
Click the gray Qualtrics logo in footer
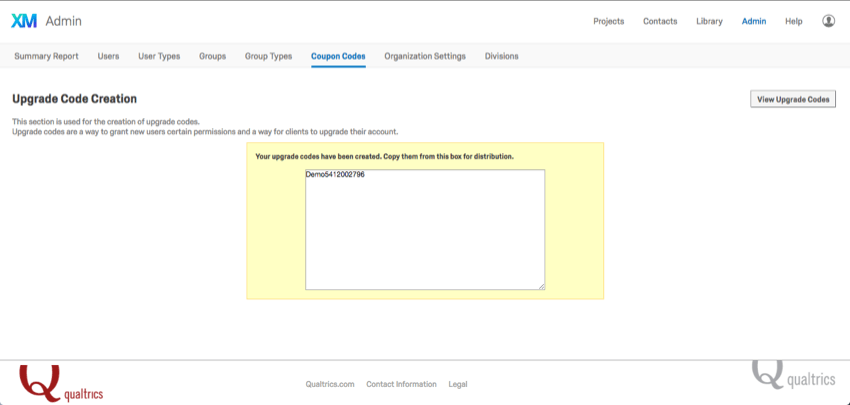[x=793, y=375]
